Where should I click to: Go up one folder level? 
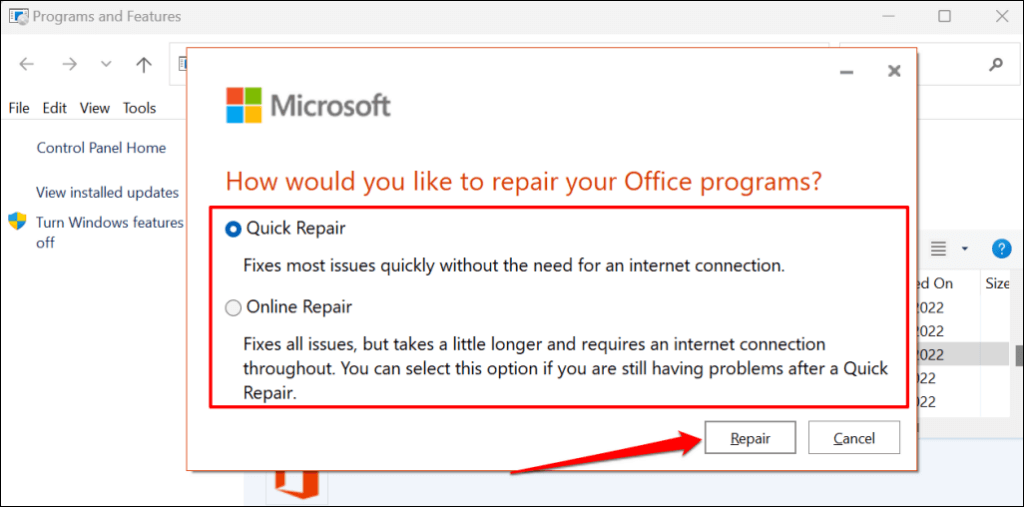144,65
